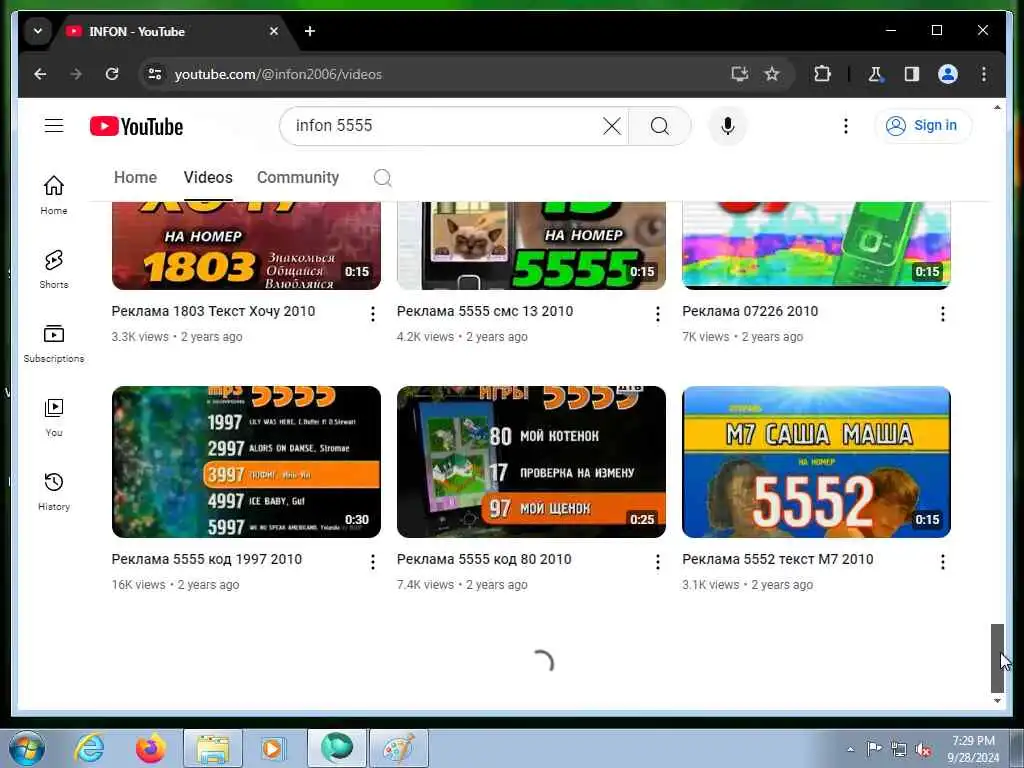The height and width of the screenshot is (768, 1024).
Task: Open options menu for 5555 код 1997 video
Action: pyautogui.click(x=373, y=562)
